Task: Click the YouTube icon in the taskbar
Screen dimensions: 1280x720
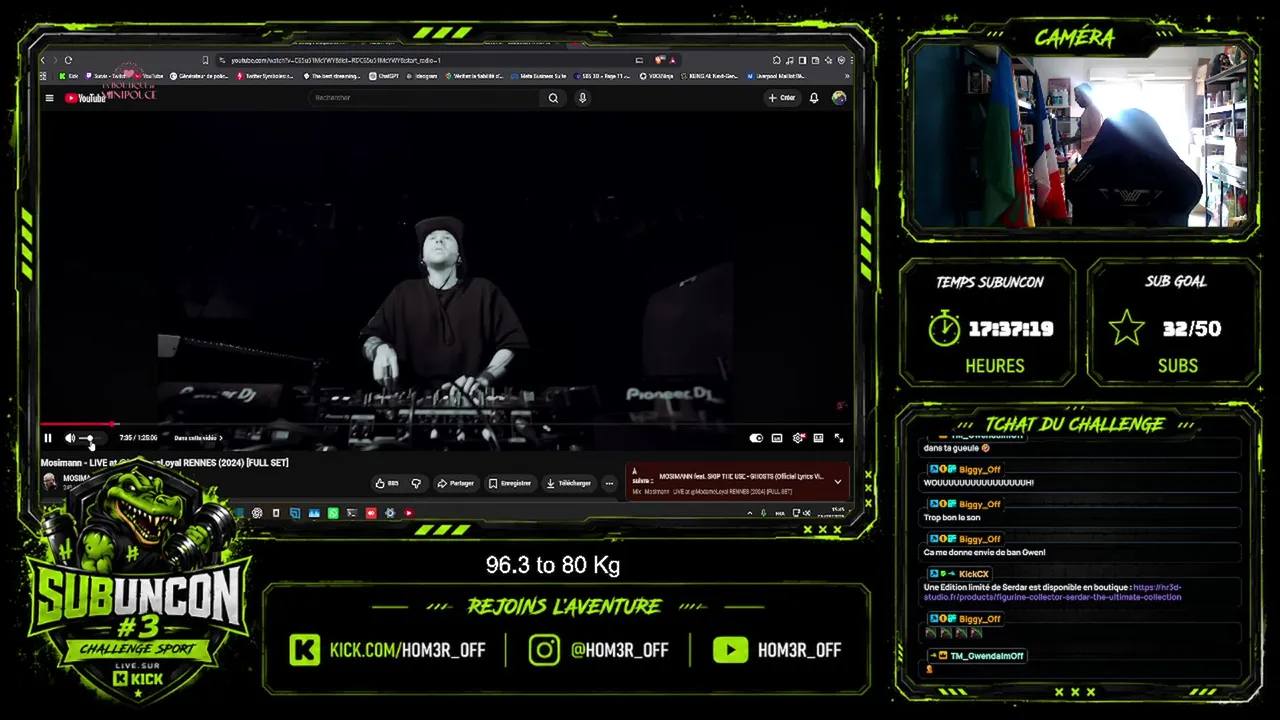Action: pyautogui.click(x=409, y=513)
